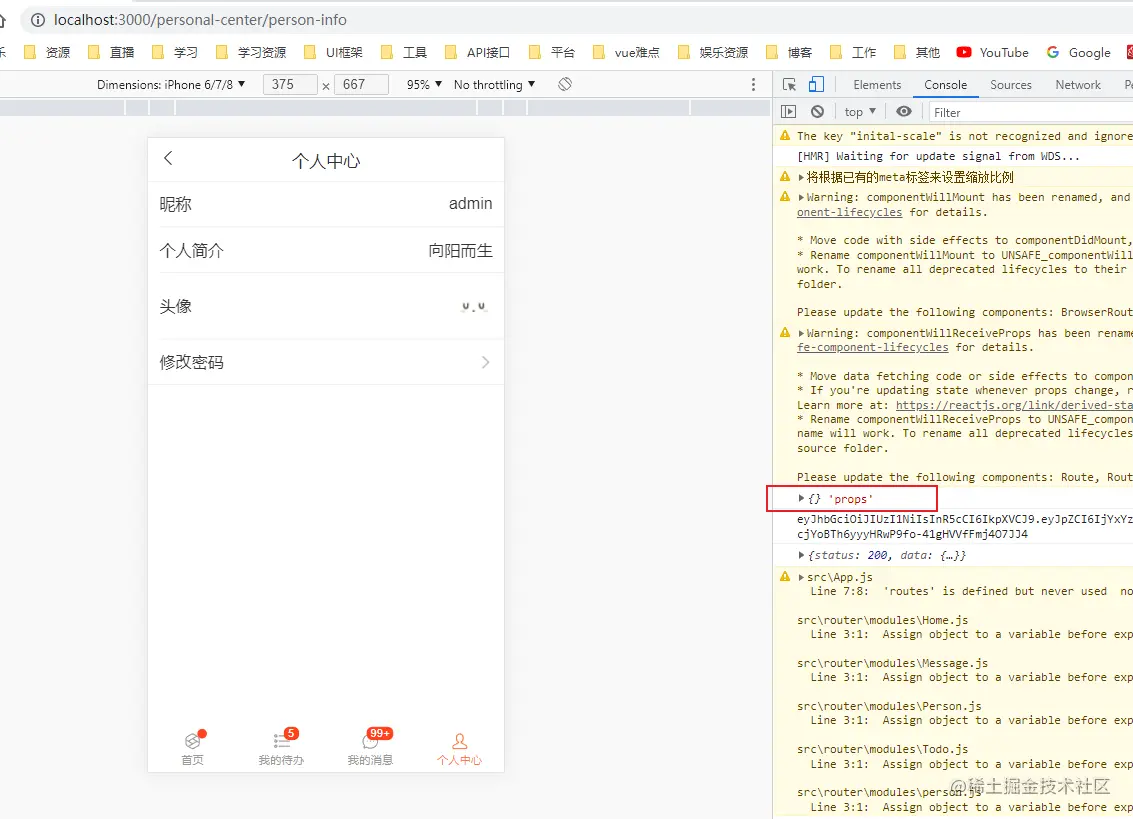Click the address bar URL

(x=200, y=20)
